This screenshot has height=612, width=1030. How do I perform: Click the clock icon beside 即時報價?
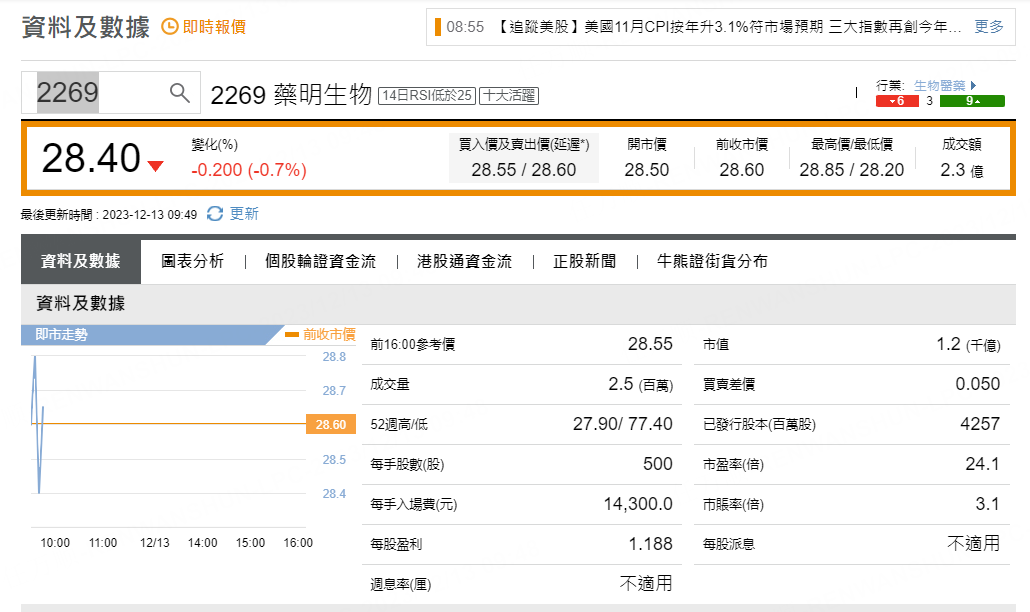(169, 26)
